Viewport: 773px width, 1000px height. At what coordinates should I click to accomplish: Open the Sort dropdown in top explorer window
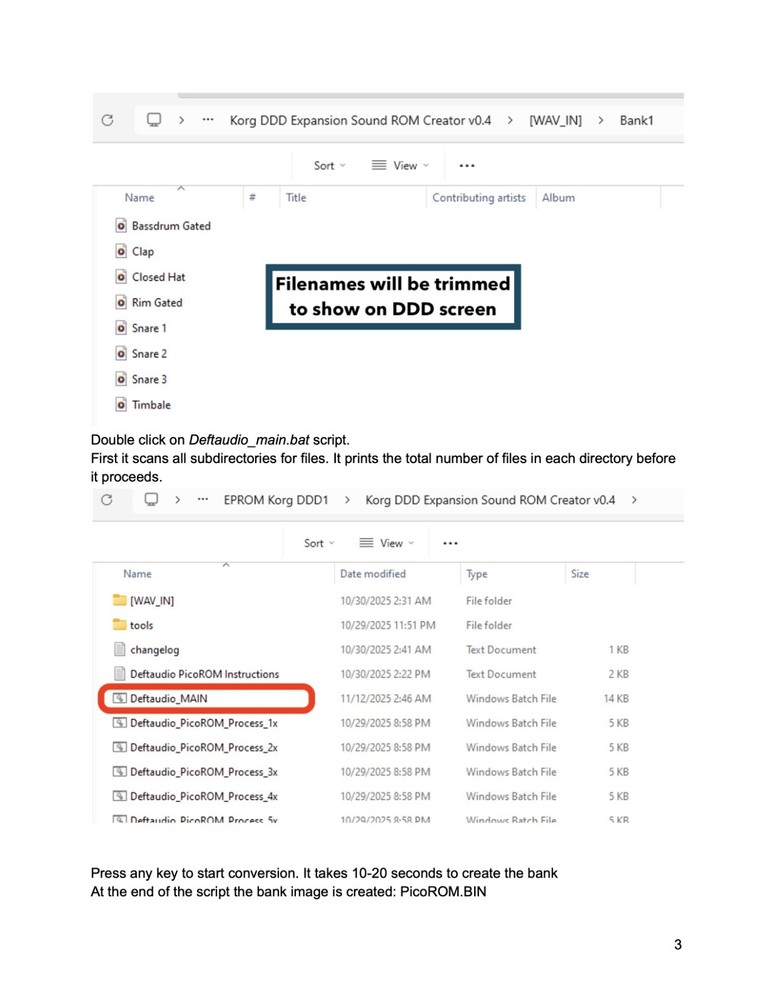tap(329, 166)
